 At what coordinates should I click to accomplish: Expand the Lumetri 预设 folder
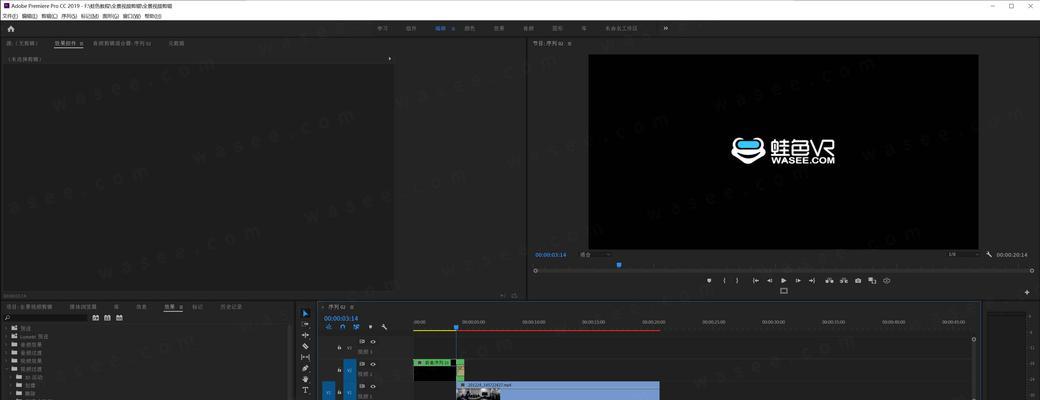pyautogui.click(x=6, y=336)
